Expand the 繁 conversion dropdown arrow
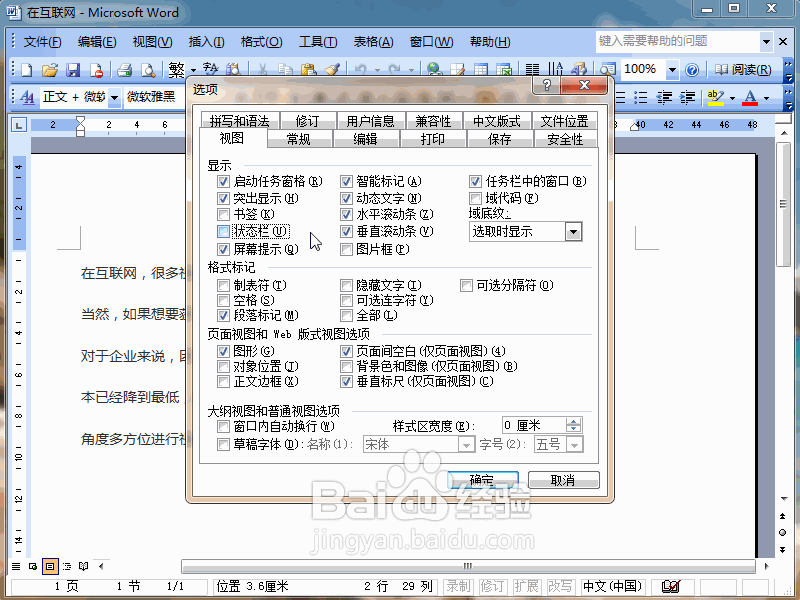 [x=193, y=70]
